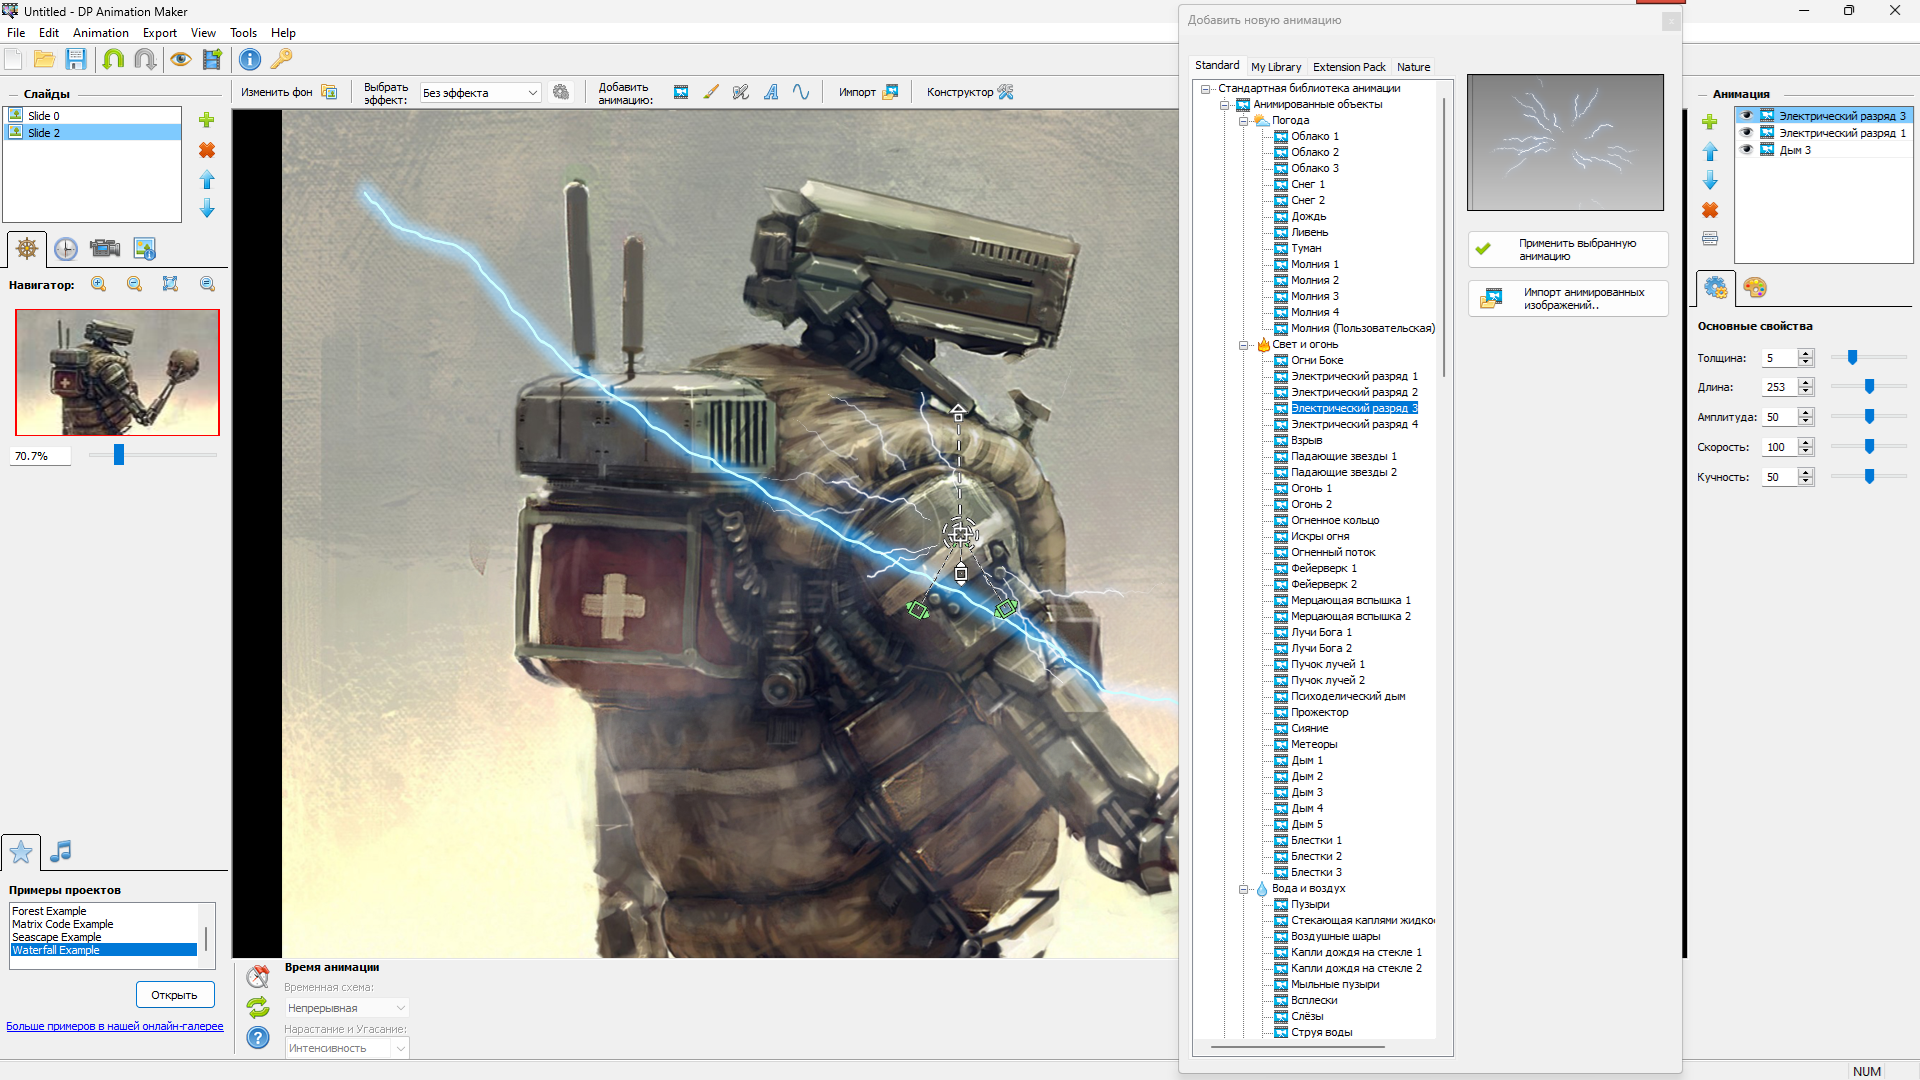The height and width of the screenshot is (1080, 1920).
Task: Click the text animation letter A icon
Action: coord(771,92)
